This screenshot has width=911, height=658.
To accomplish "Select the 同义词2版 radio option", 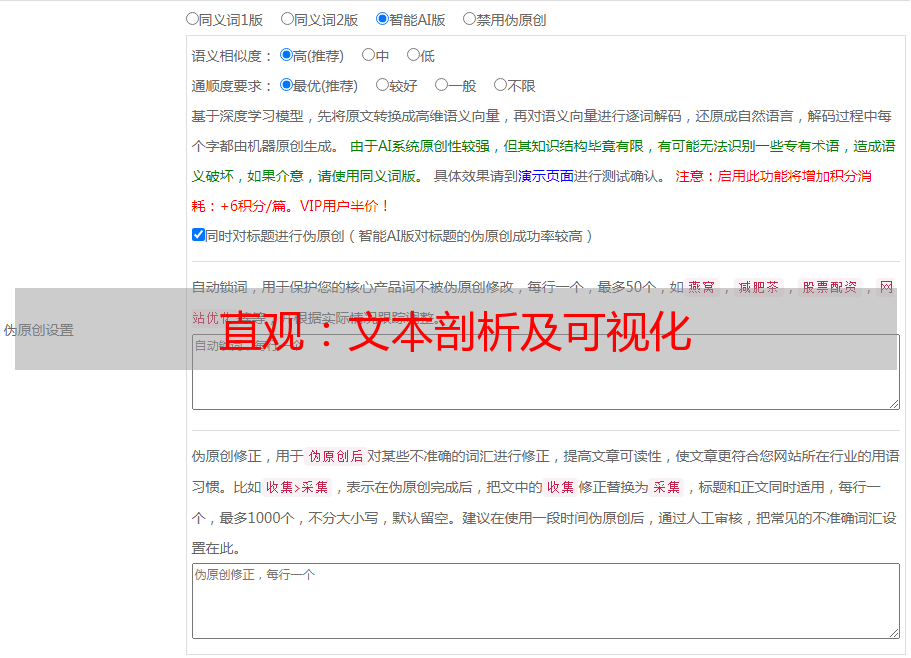I will click(287, 18).
